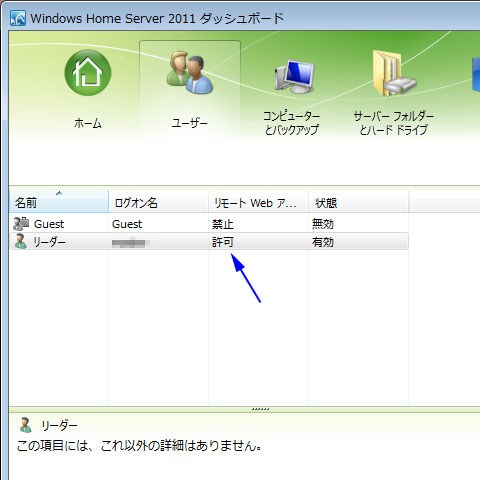Toggle sort arrow above 名前 header
The image size is (480, 480).
(x=59, y=193)
